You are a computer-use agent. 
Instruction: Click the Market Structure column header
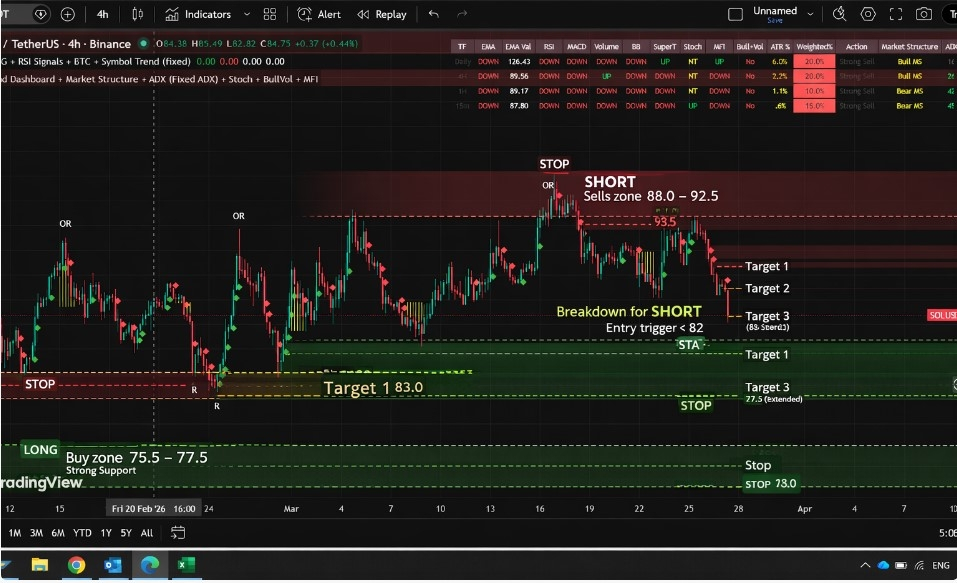[909, 46]
